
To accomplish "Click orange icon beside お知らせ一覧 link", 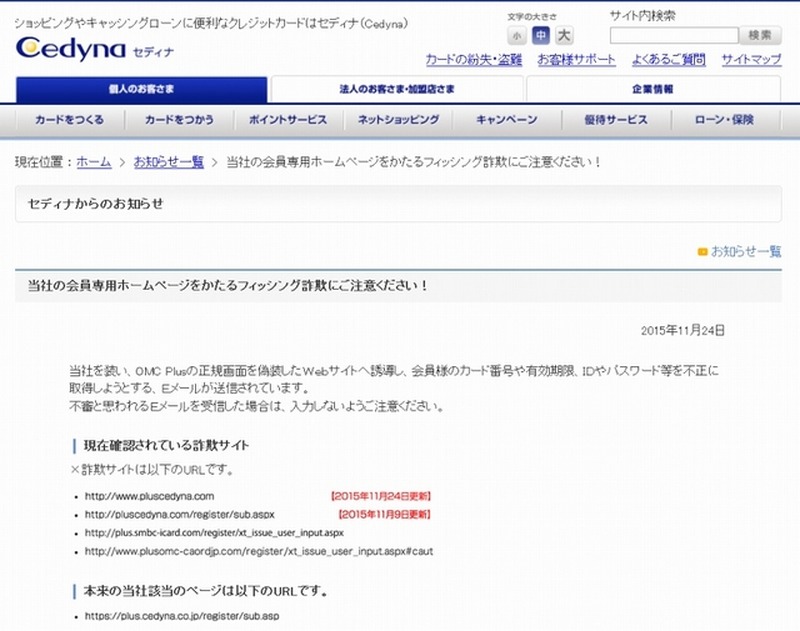I will point(702,251).
